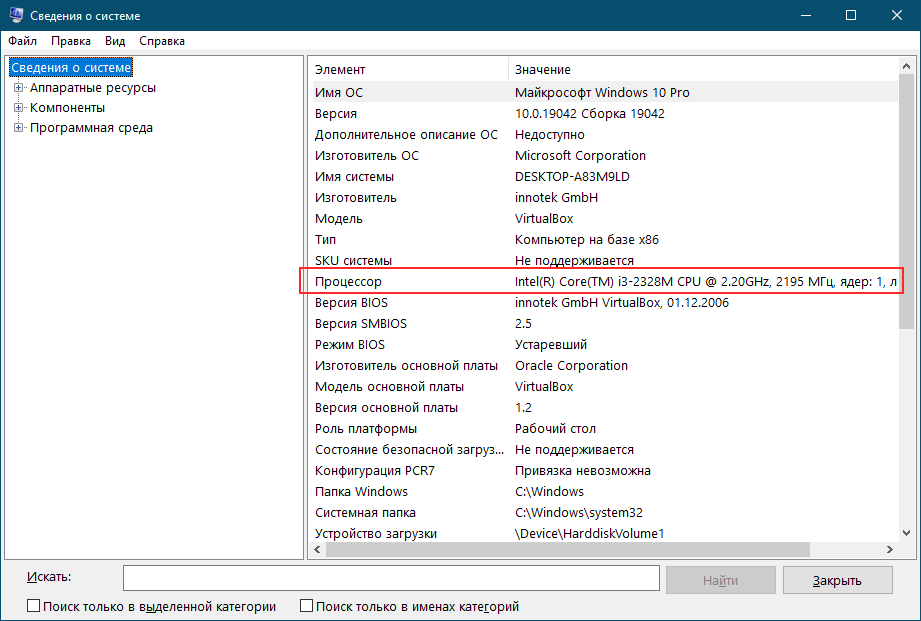Select the Версия BIOS row
This screenshot has width=921, height=621.
(351, 303)
